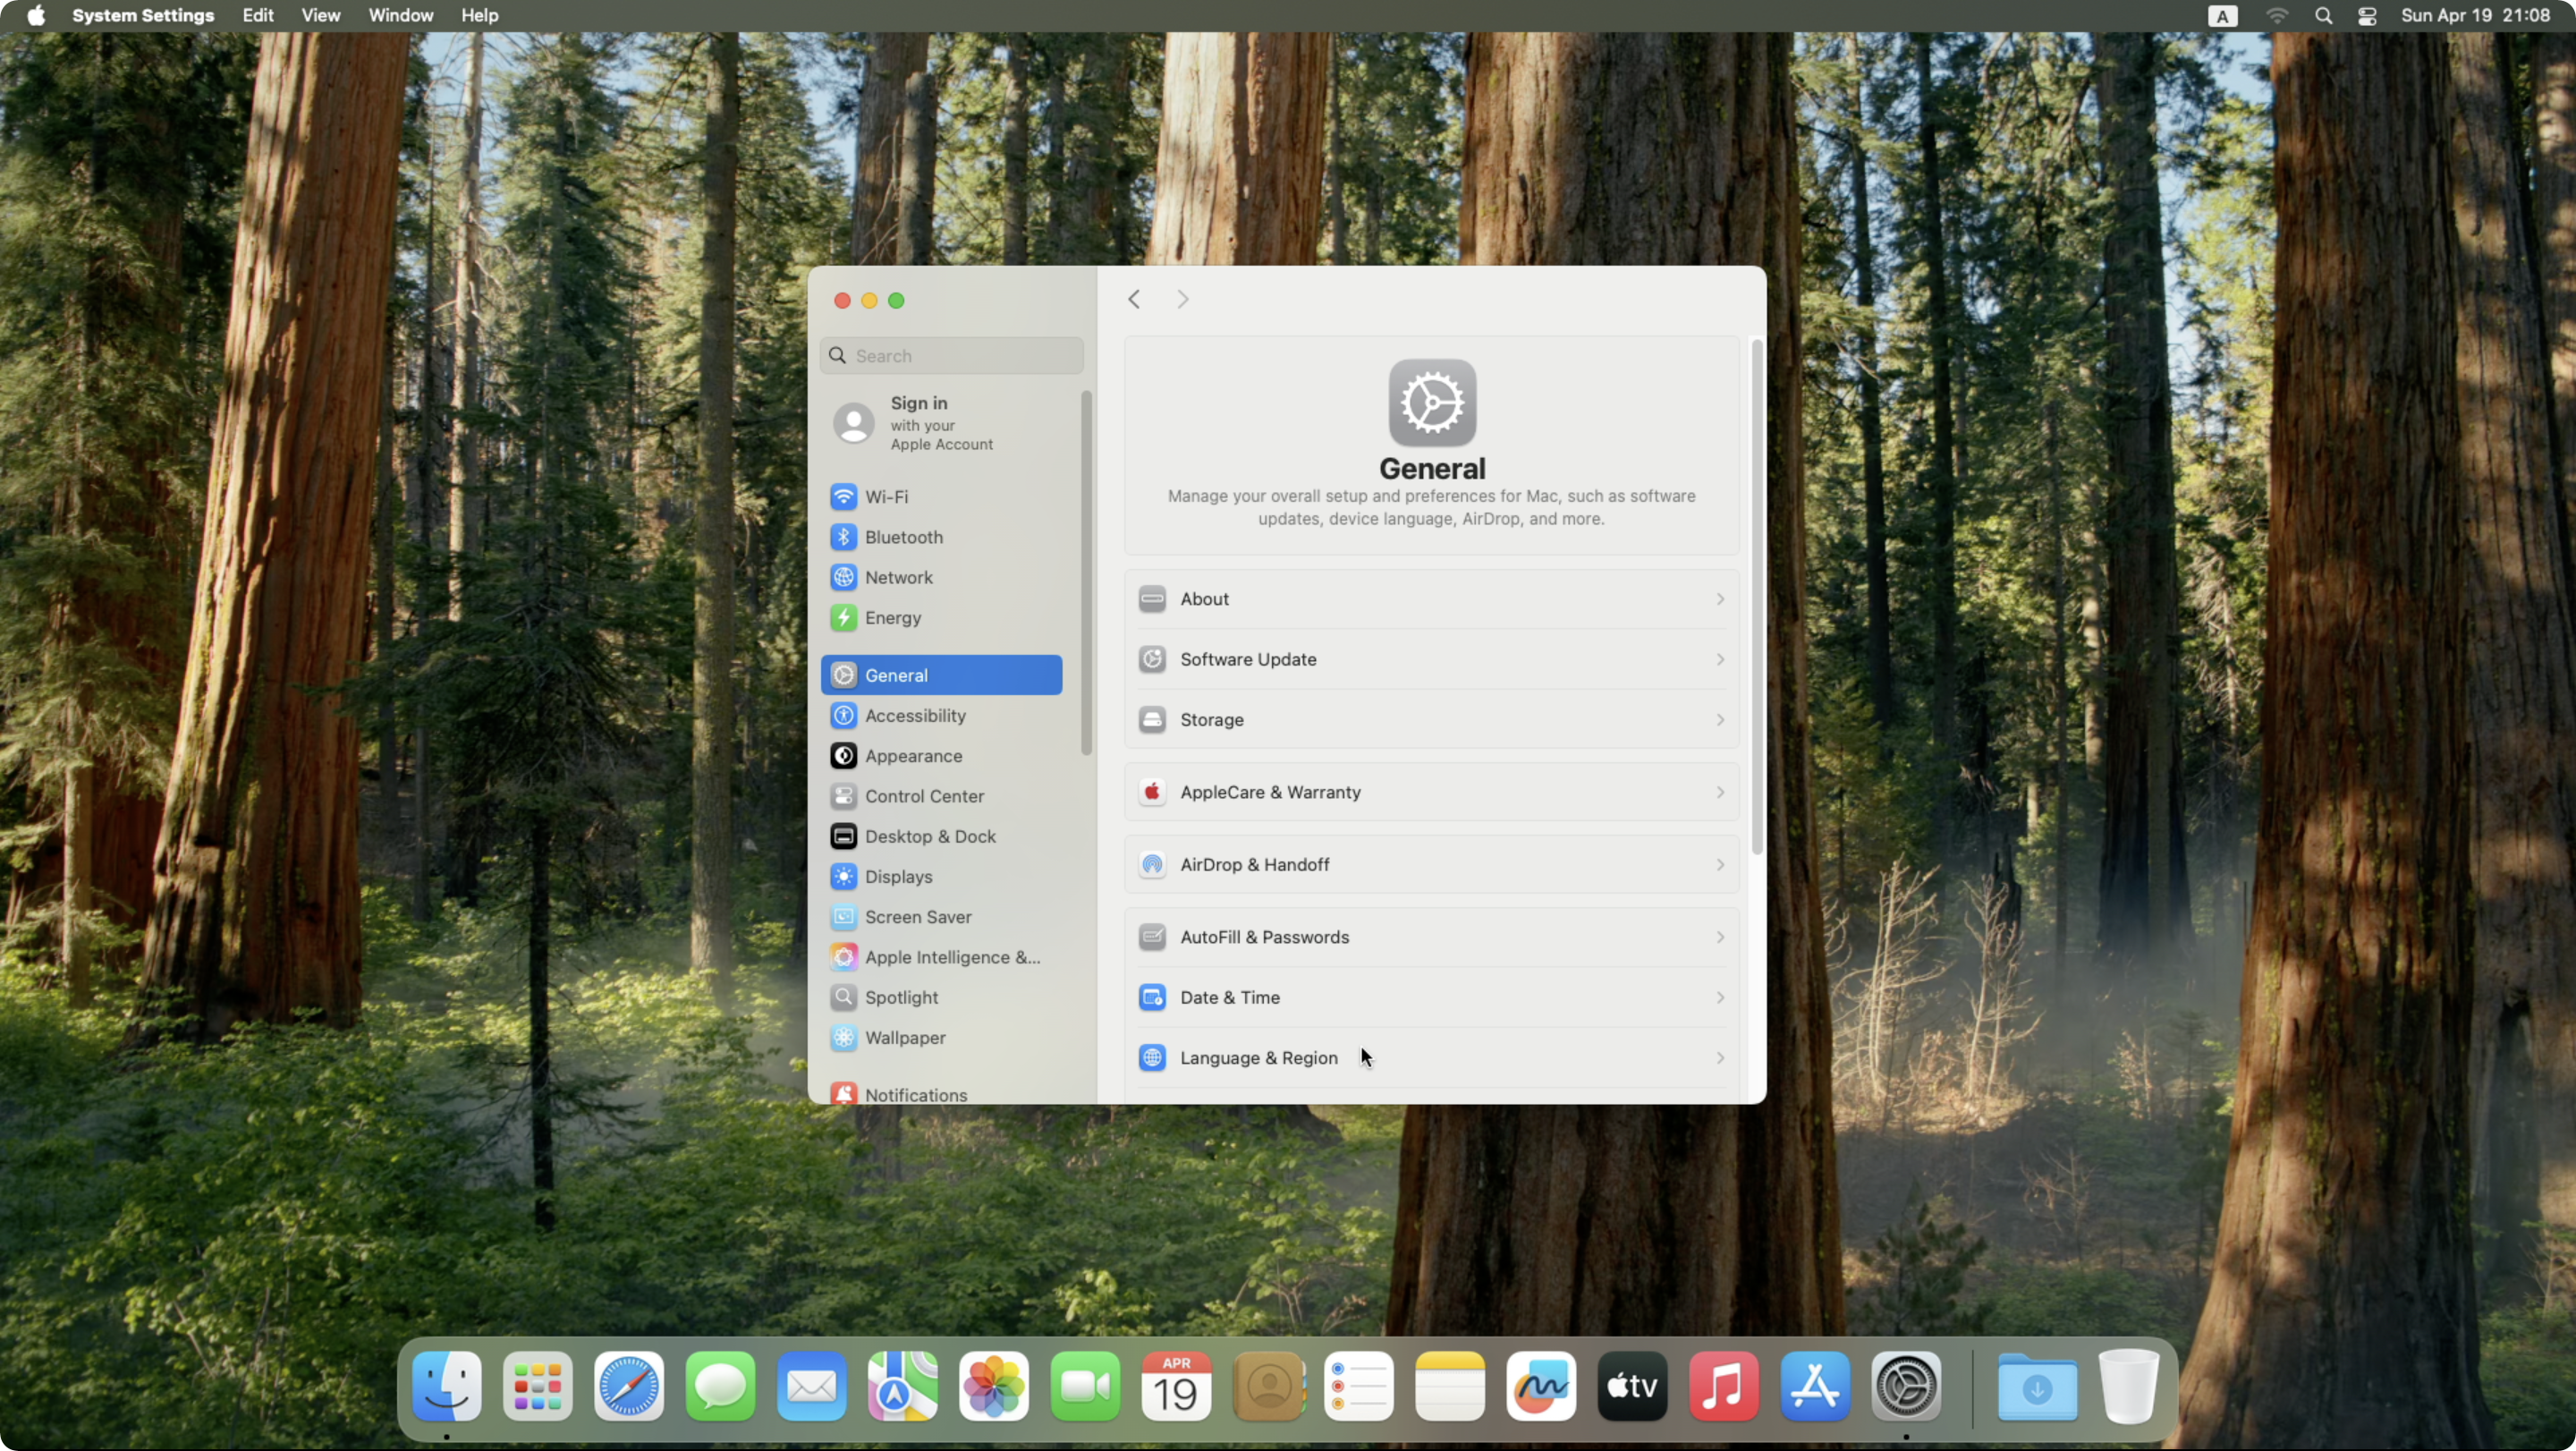Expand AirDrop & Handoff chevron
The height and width of the screenshot is (1451, 2576).
(1720, 865)
